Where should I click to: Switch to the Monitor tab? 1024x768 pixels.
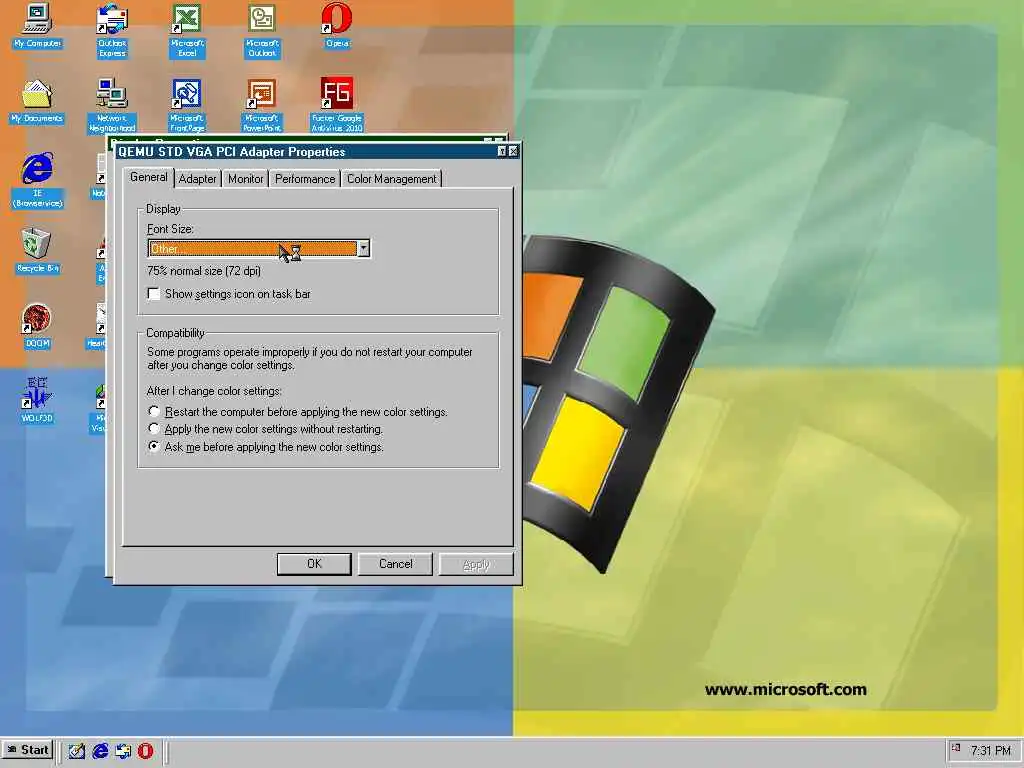coord(246,179)
